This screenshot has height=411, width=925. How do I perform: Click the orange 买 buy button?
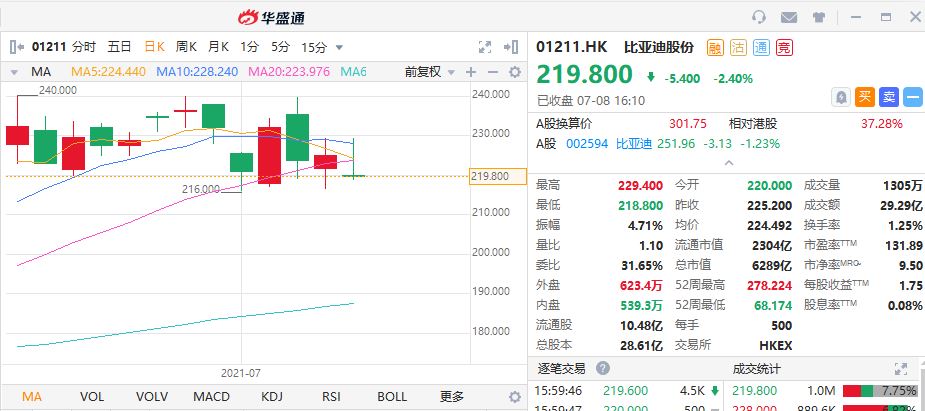click(x=865, y=97)
